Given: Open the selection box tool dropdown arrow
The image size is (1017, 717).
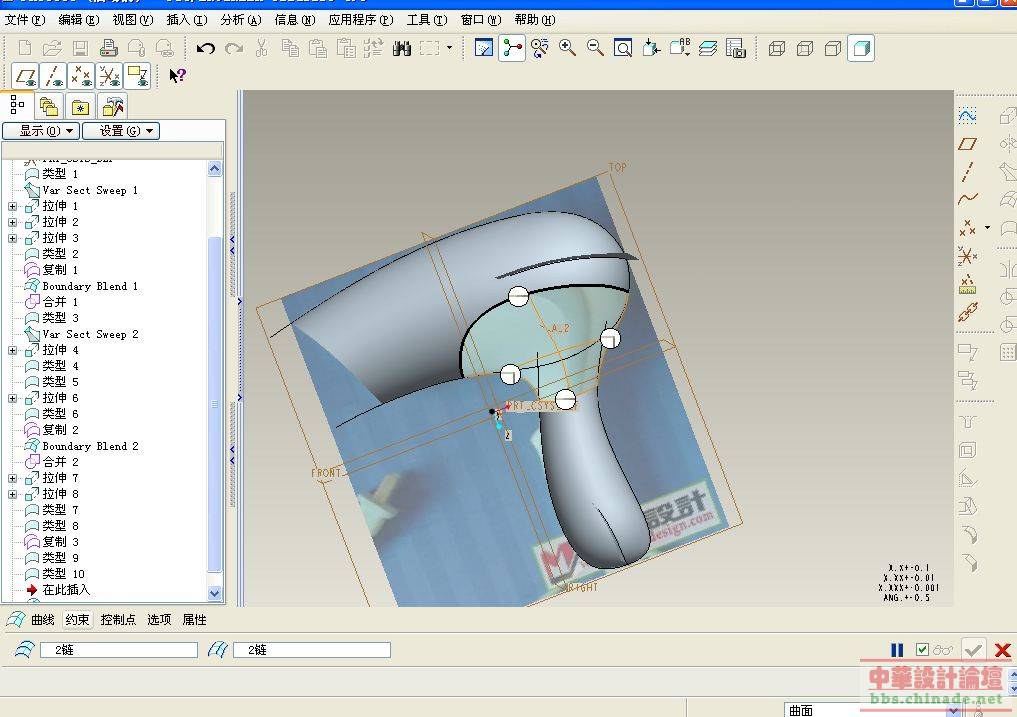Looking at the screenshot, I should (x=449, y=47).
